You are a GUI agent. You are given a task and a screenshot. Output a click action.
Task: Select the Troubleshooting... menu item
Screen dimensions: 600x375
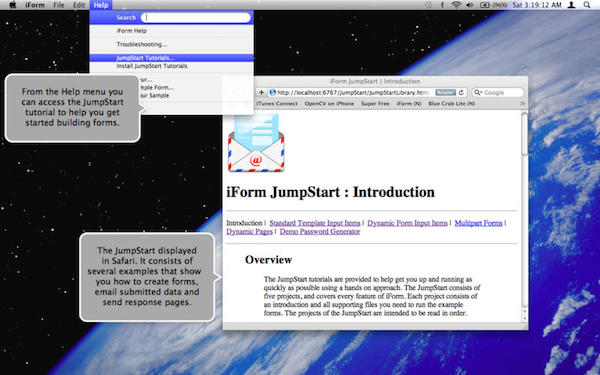tap(142, 44)
